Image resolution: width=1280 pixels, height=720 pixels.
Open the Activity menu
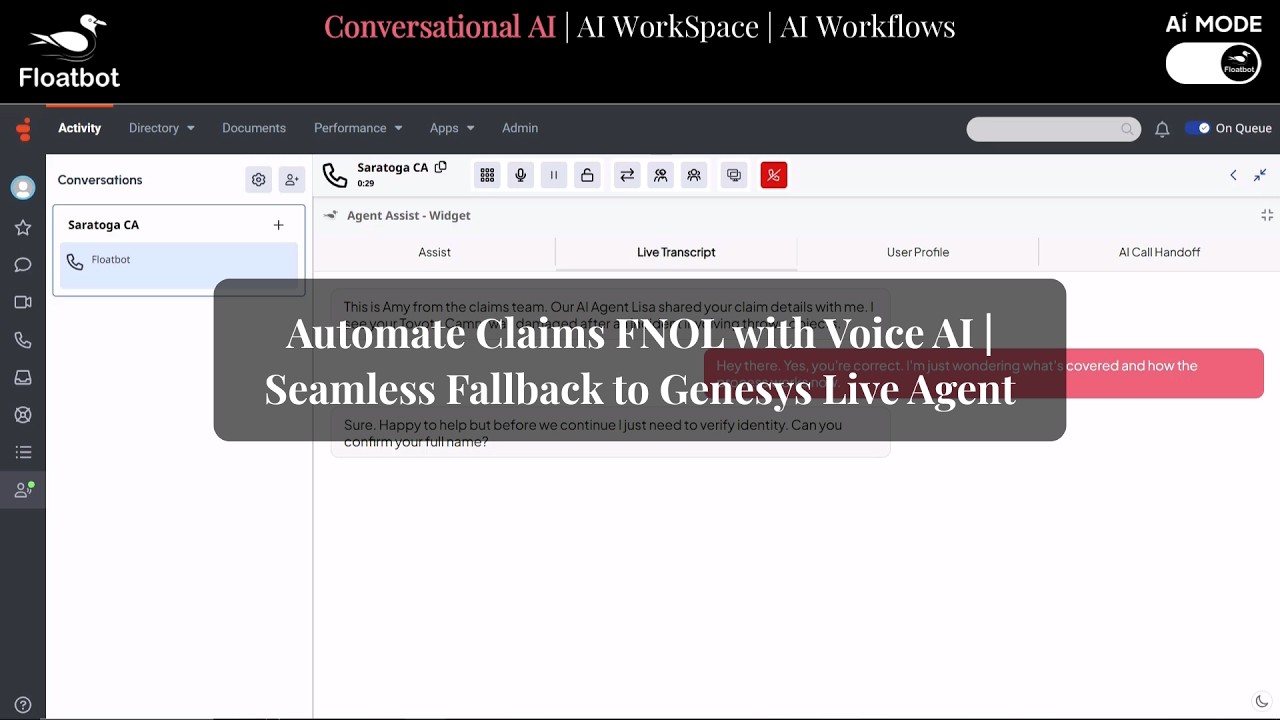point(79,128)
